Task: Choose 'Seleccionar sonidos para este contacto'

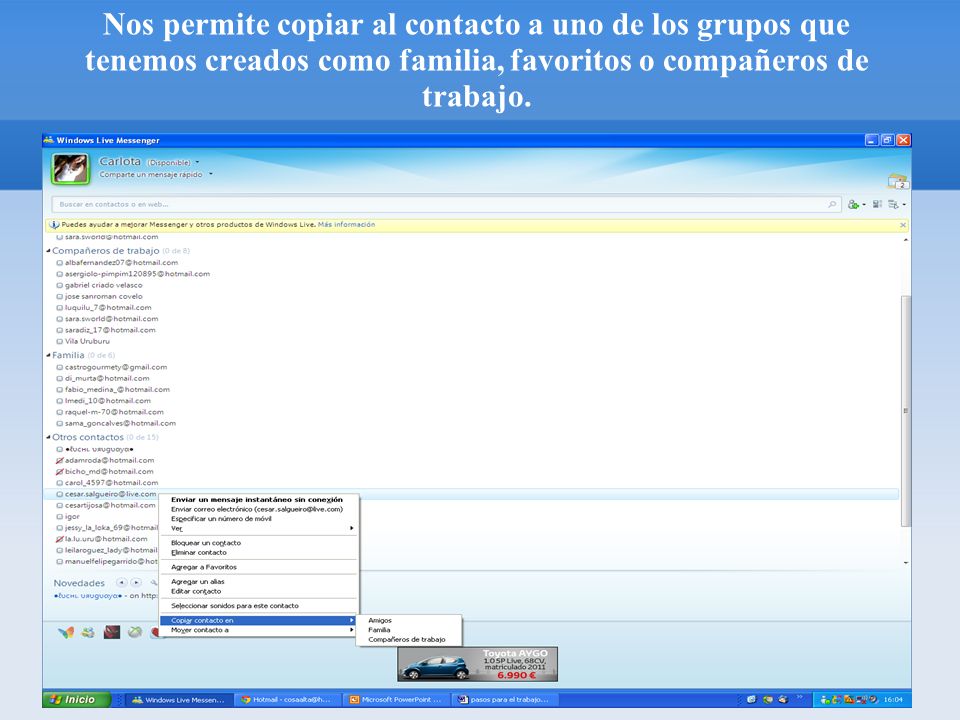Action: (258, 606)
